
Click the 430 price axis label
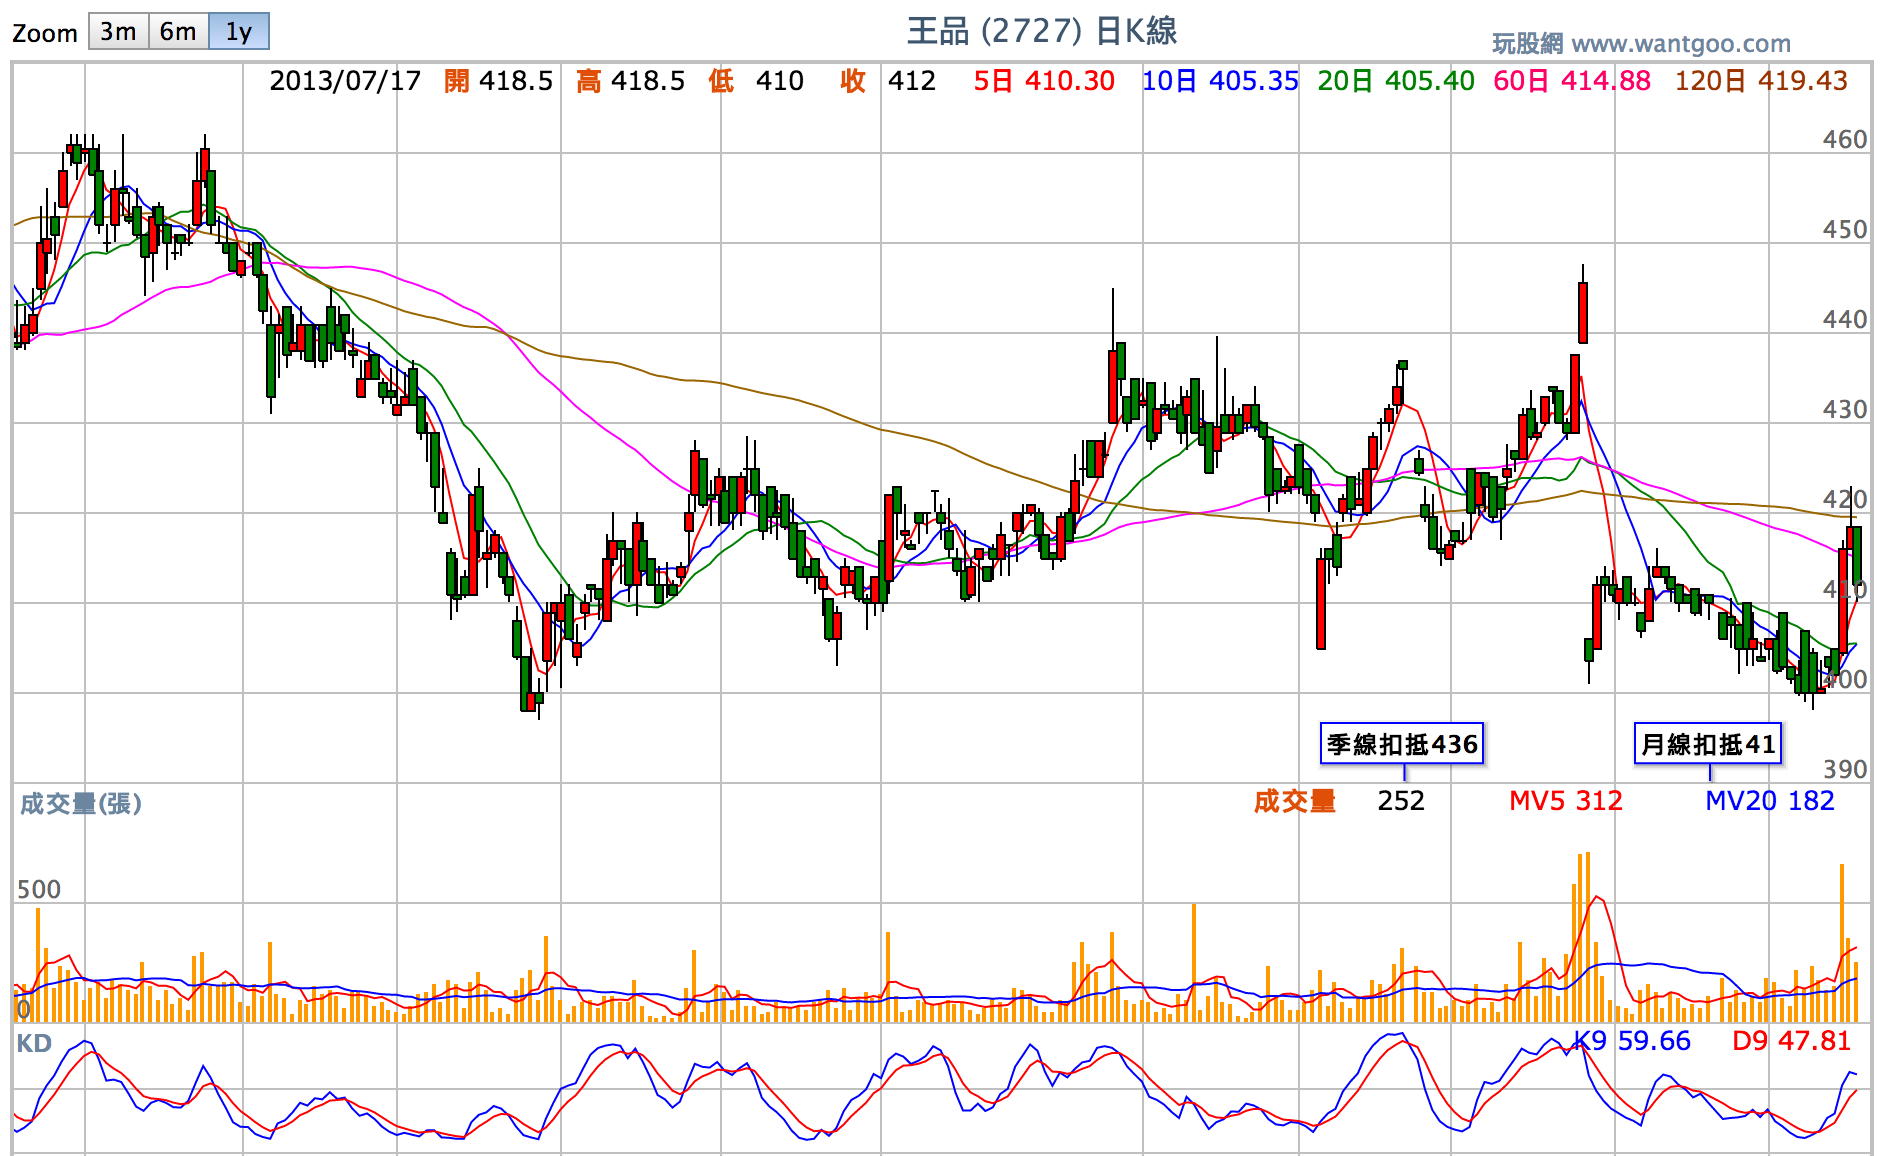(1845, 410)
